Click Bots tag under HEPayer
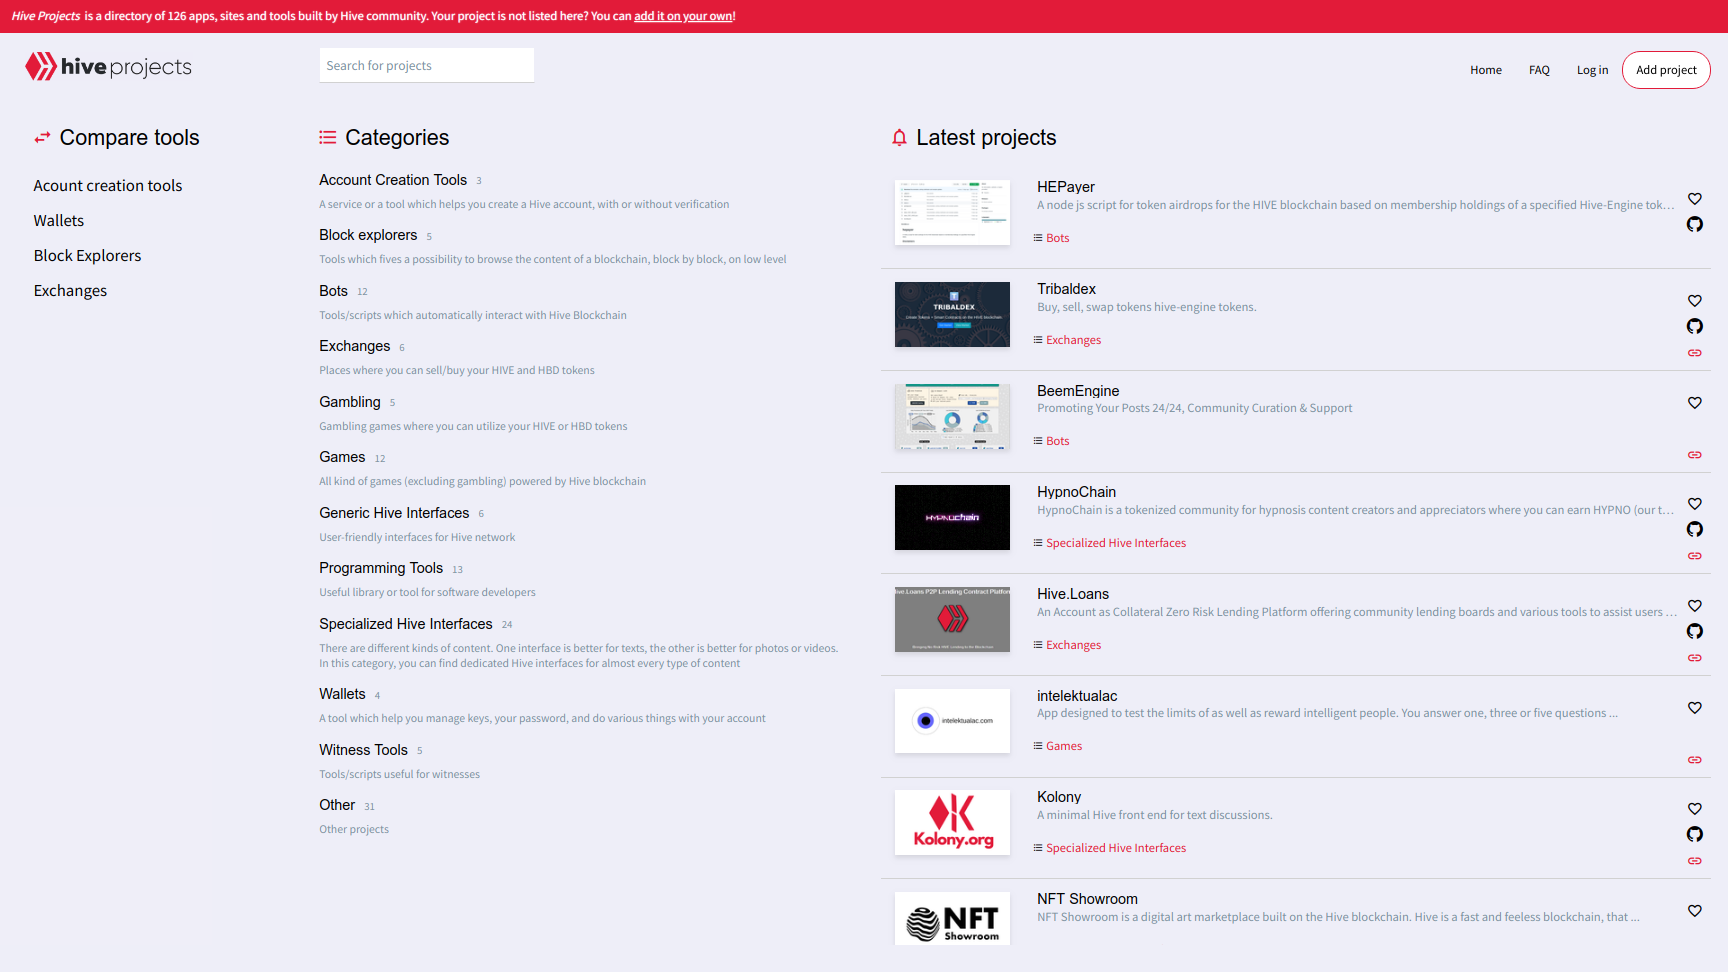Image resolution: width=1728 pixels, height=972 pixels. point(1057,238)
